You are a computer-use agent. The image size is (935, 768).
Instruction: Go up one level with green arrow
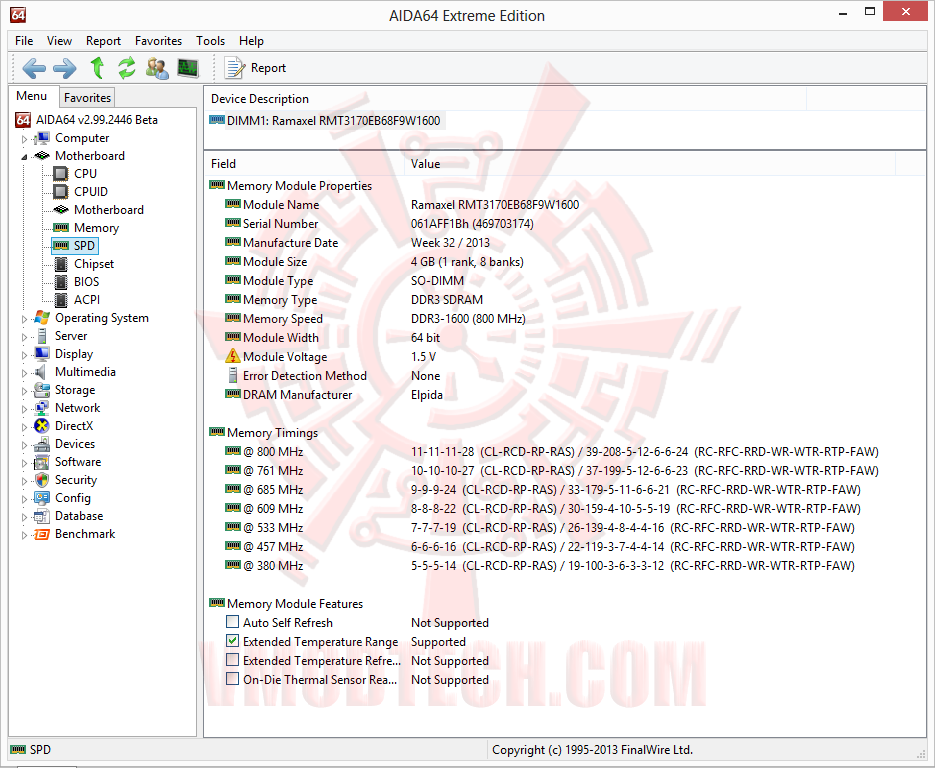97,68
